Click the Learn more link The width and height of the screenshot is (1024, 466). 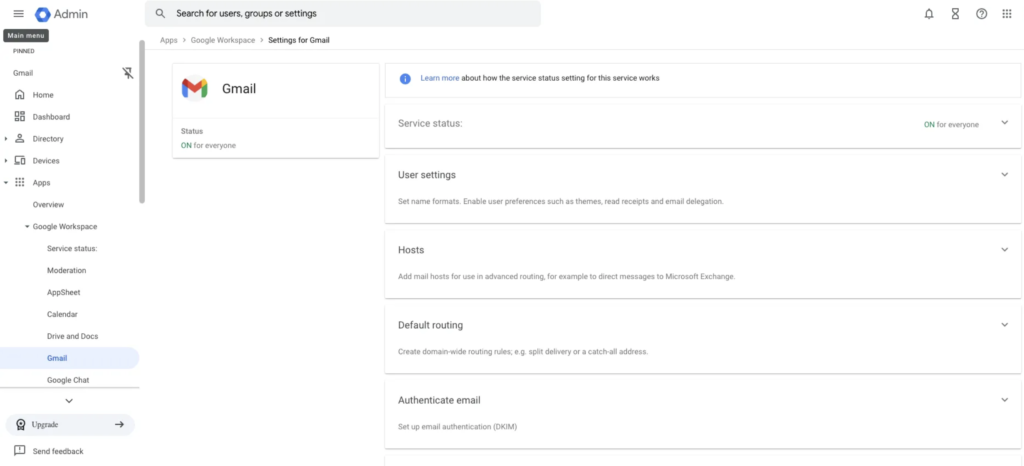click(x=440, y=78)
